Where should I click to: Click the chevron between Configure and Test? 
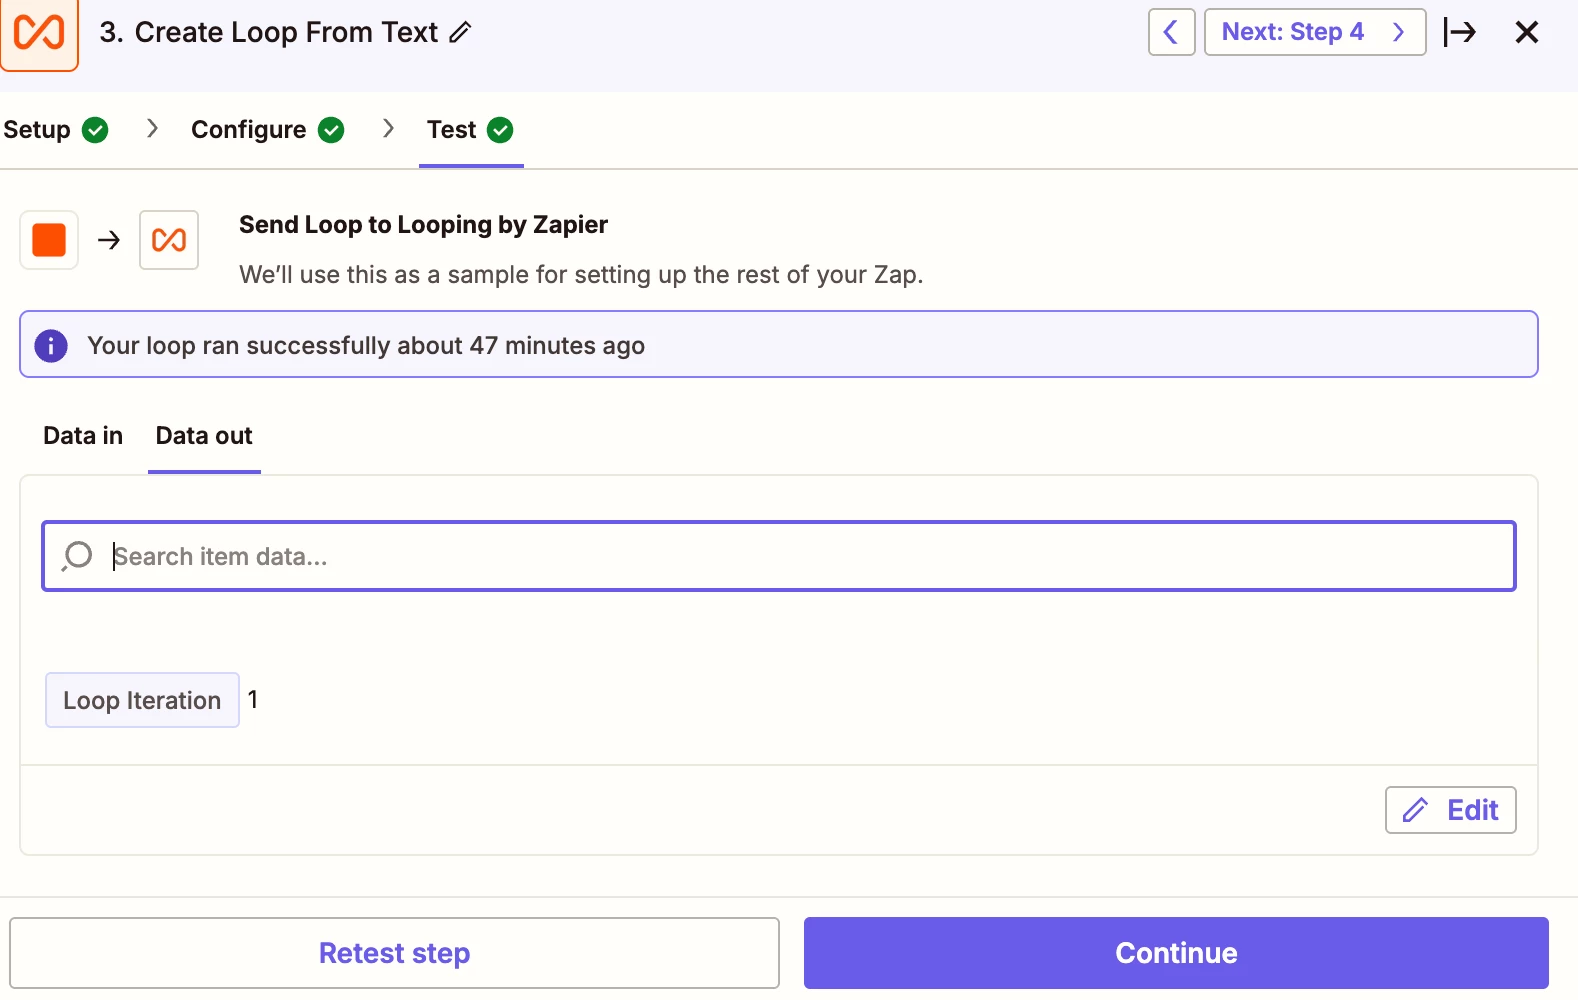(x=388, y=128)
